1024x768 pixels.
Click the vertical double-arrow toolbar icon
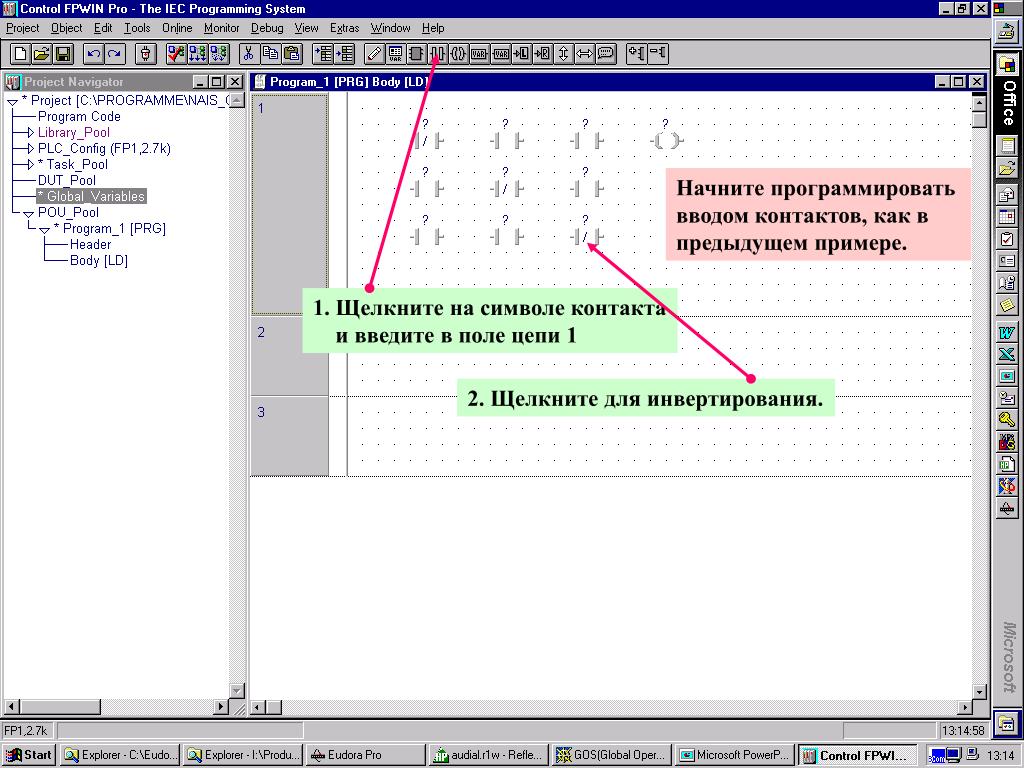(x=563, y=54)
